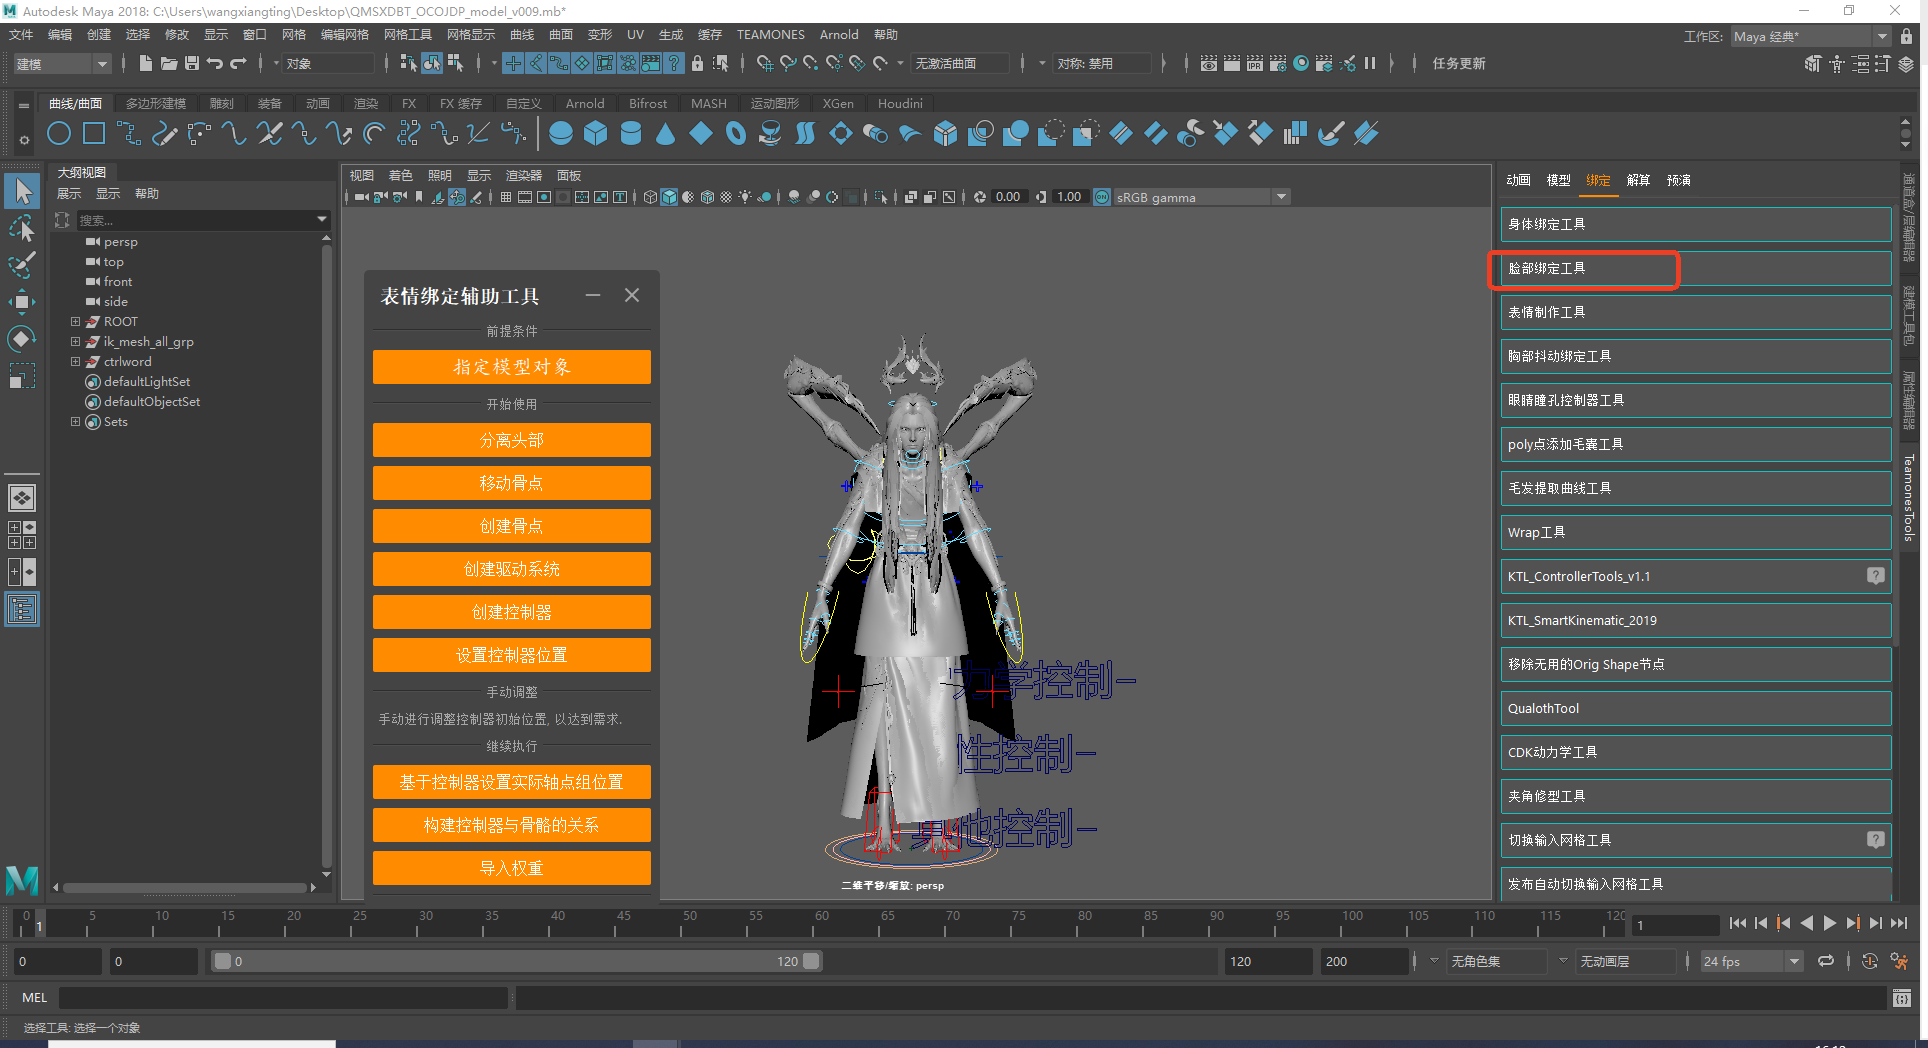
Task: Toggle the color management ON button
Action: (x=1101, y=197)
